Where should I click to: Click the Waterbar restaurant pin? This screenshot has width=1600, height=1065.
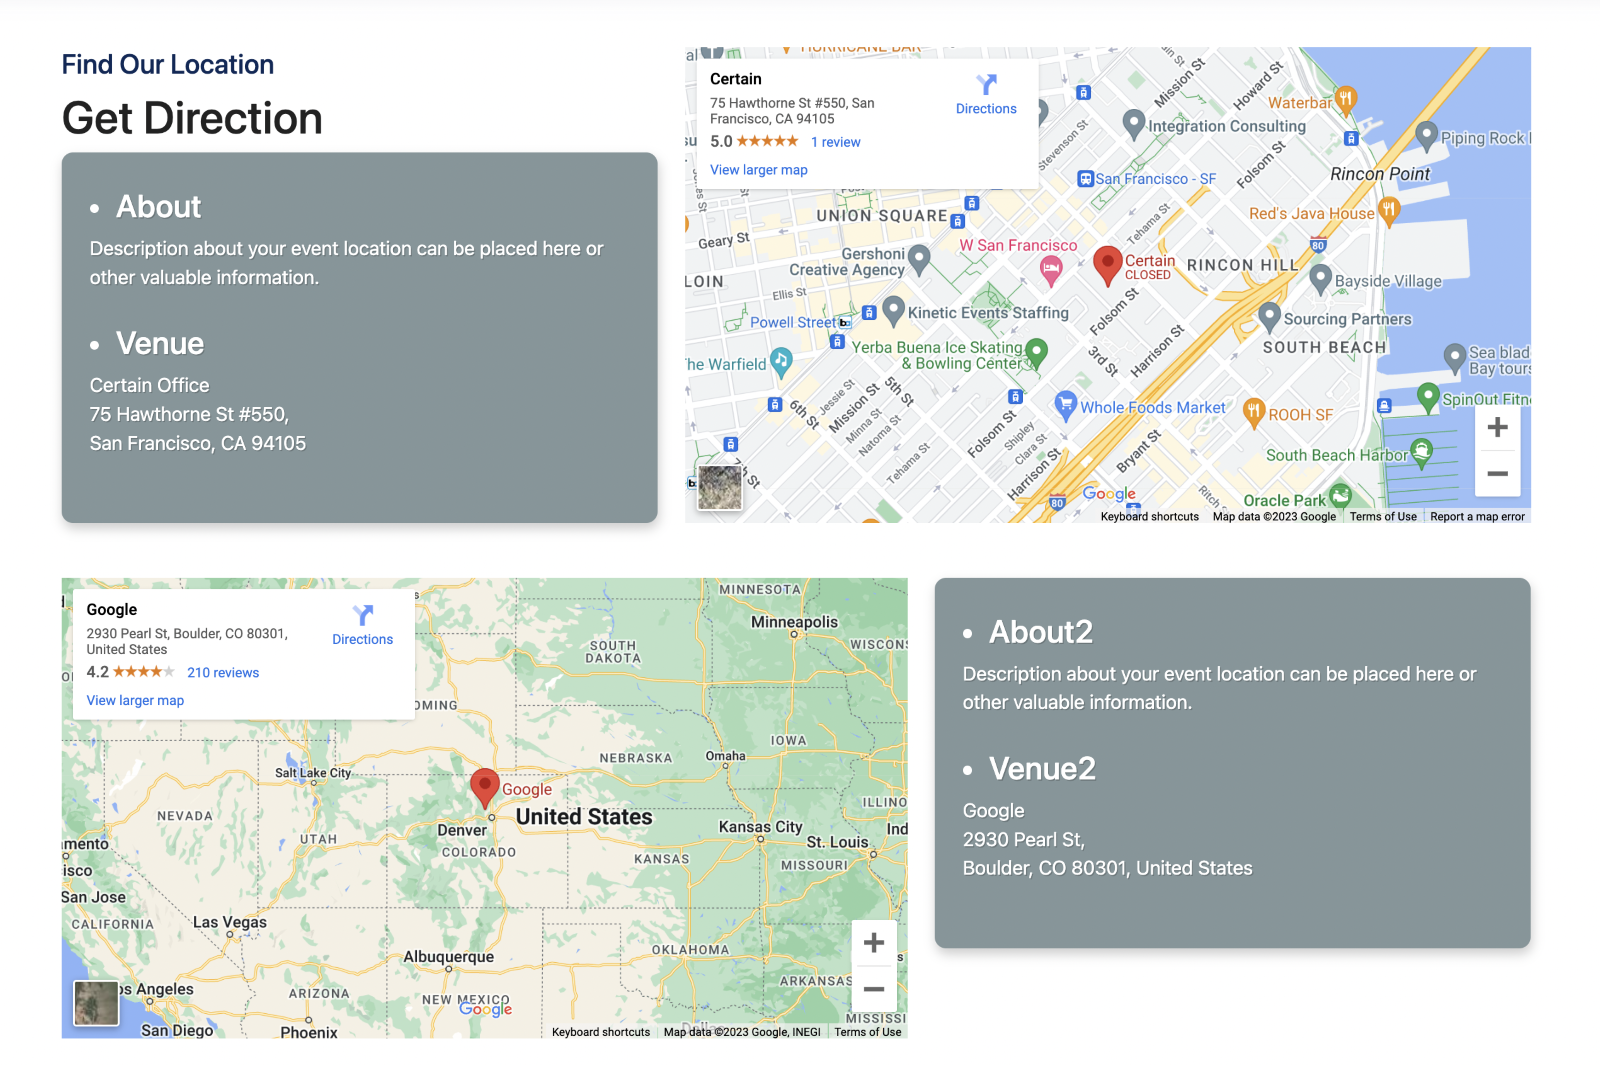[x=1346, y=100]
